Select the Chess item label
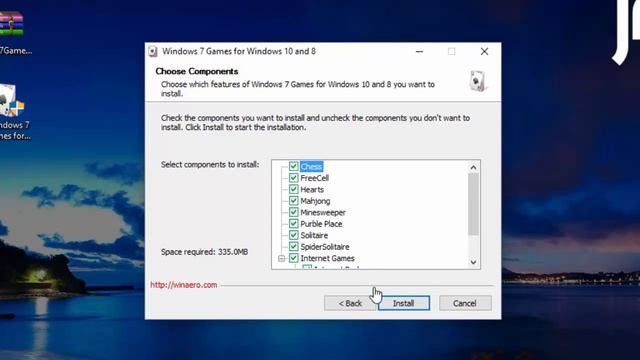640x360 pixels. coord(311,167)
